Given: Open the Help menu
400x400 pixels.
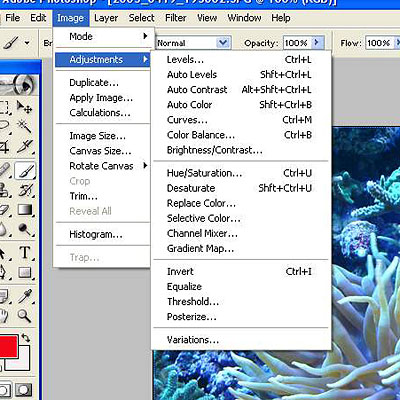Looking at the screenshot, I should tap(281, 18).
